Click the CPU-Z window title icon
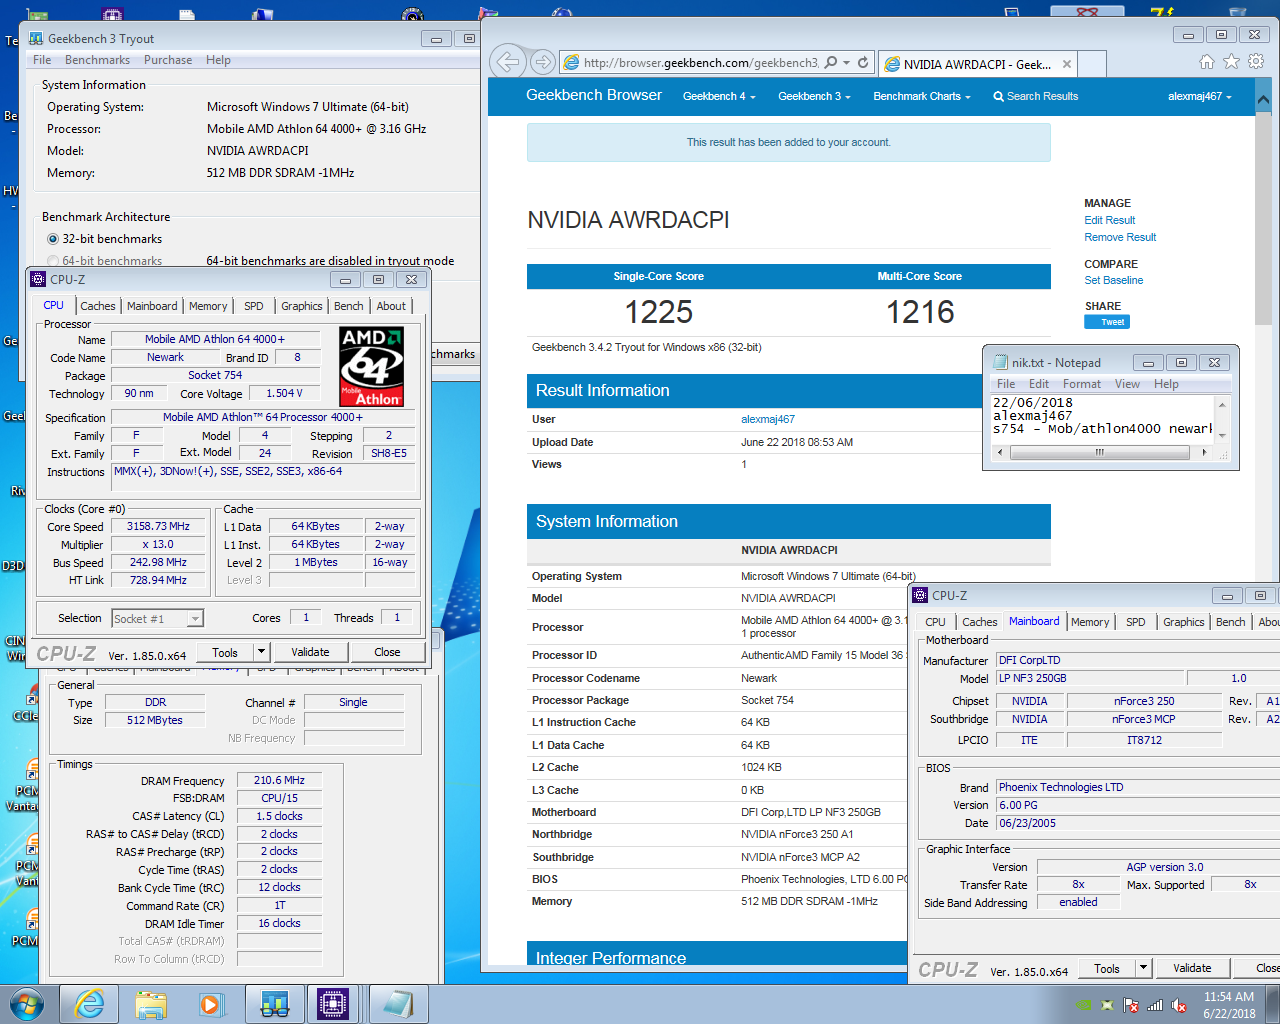 tap(38, 279)
